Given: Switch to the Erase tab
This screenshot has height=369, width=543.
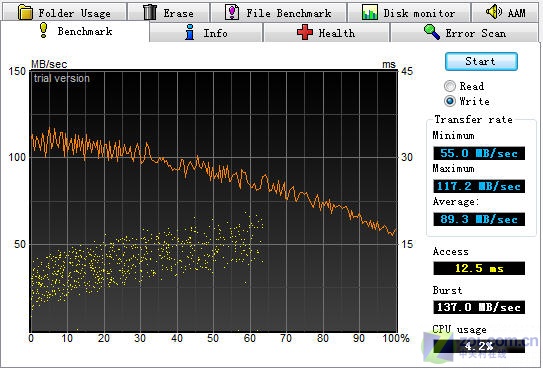Looking at the screenshot, I should [x=168, y=12].
